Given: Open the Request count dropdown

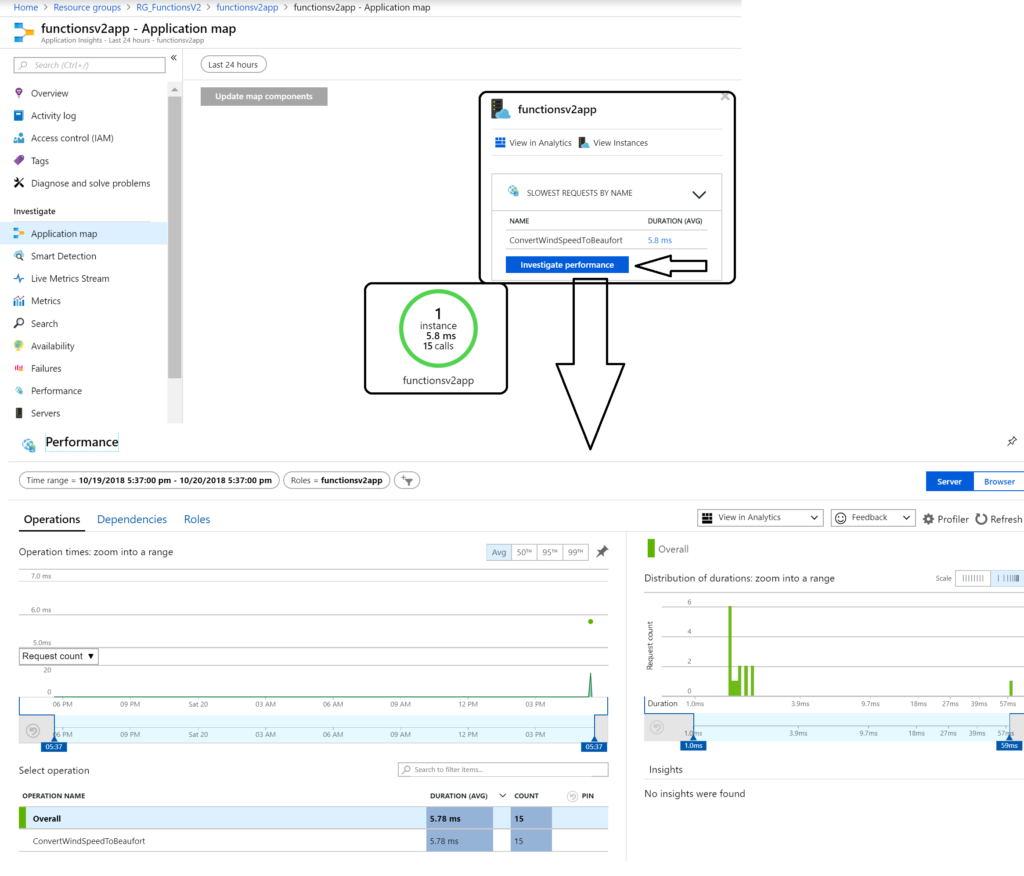Looking at the screenshot, I should pos(58,656).
